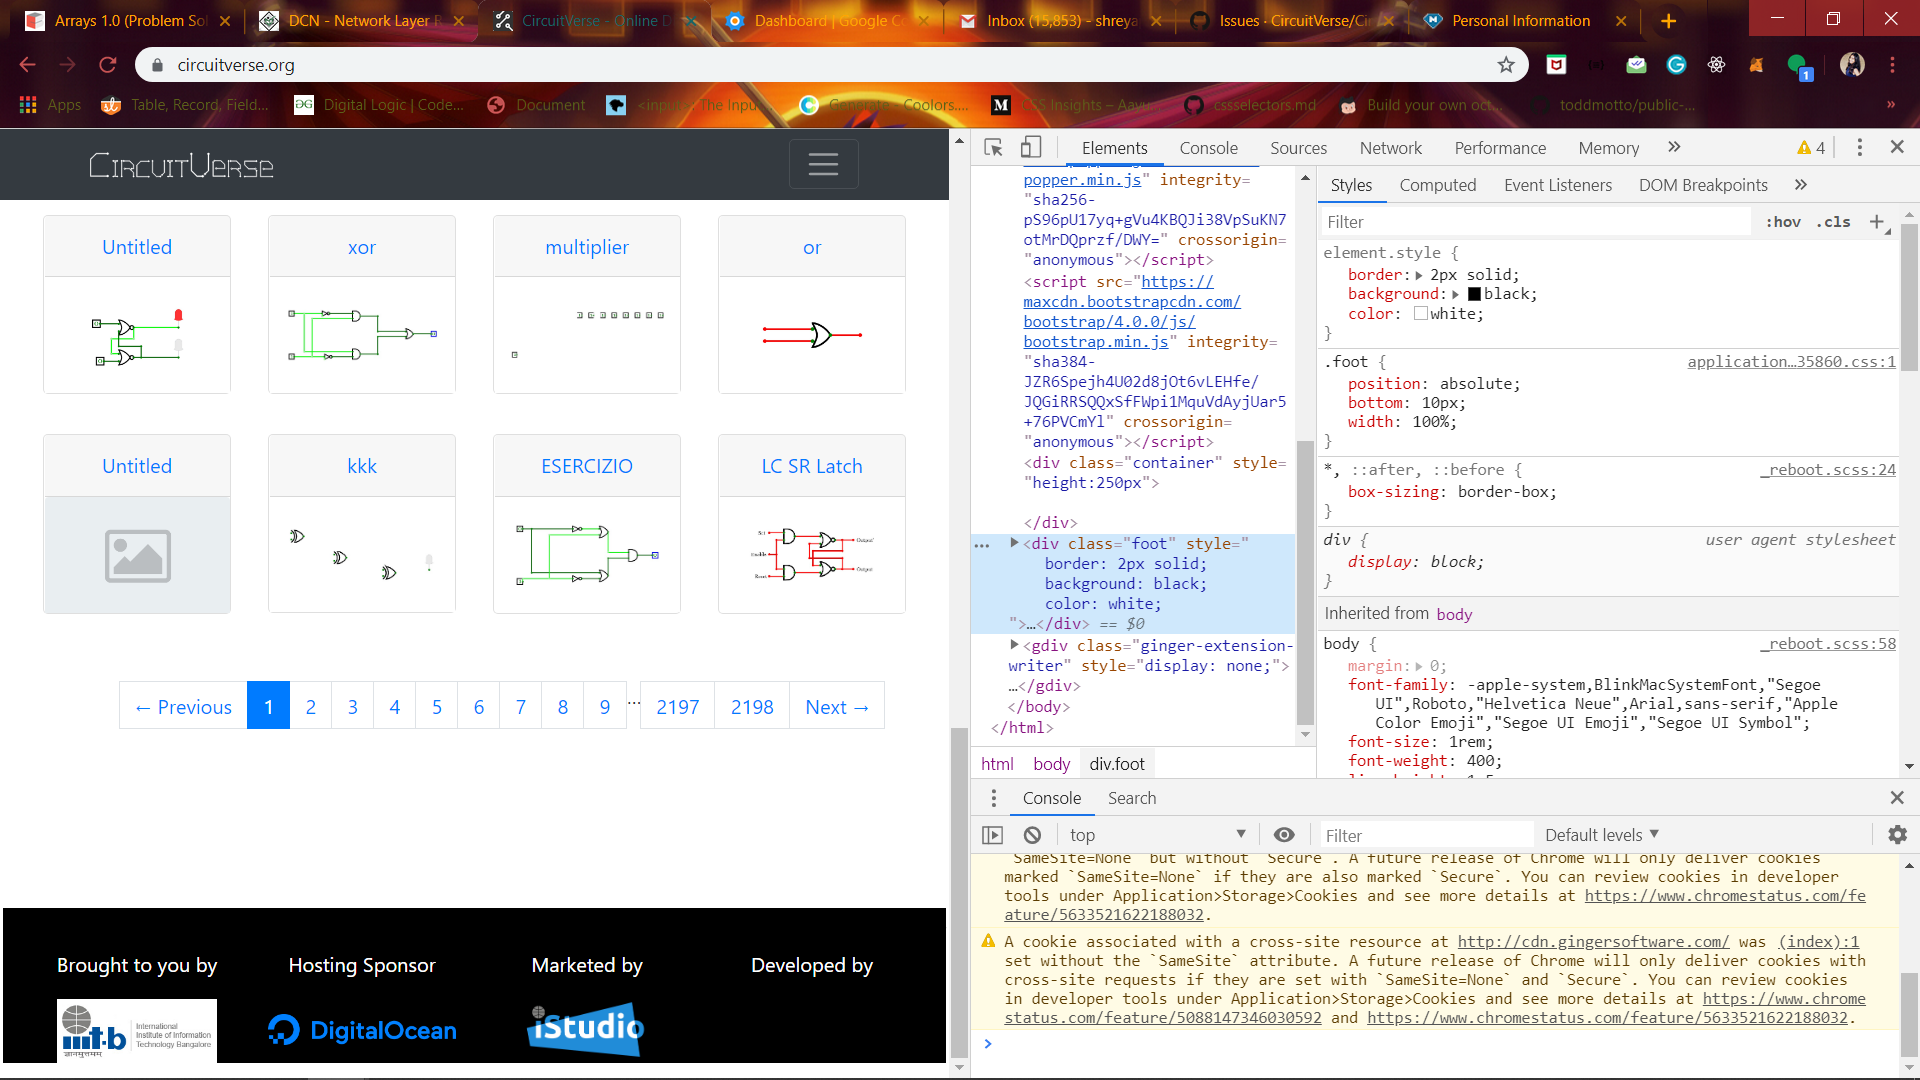
Task: Open the hamburger navigation menu
Action: [x=823, y=163]
